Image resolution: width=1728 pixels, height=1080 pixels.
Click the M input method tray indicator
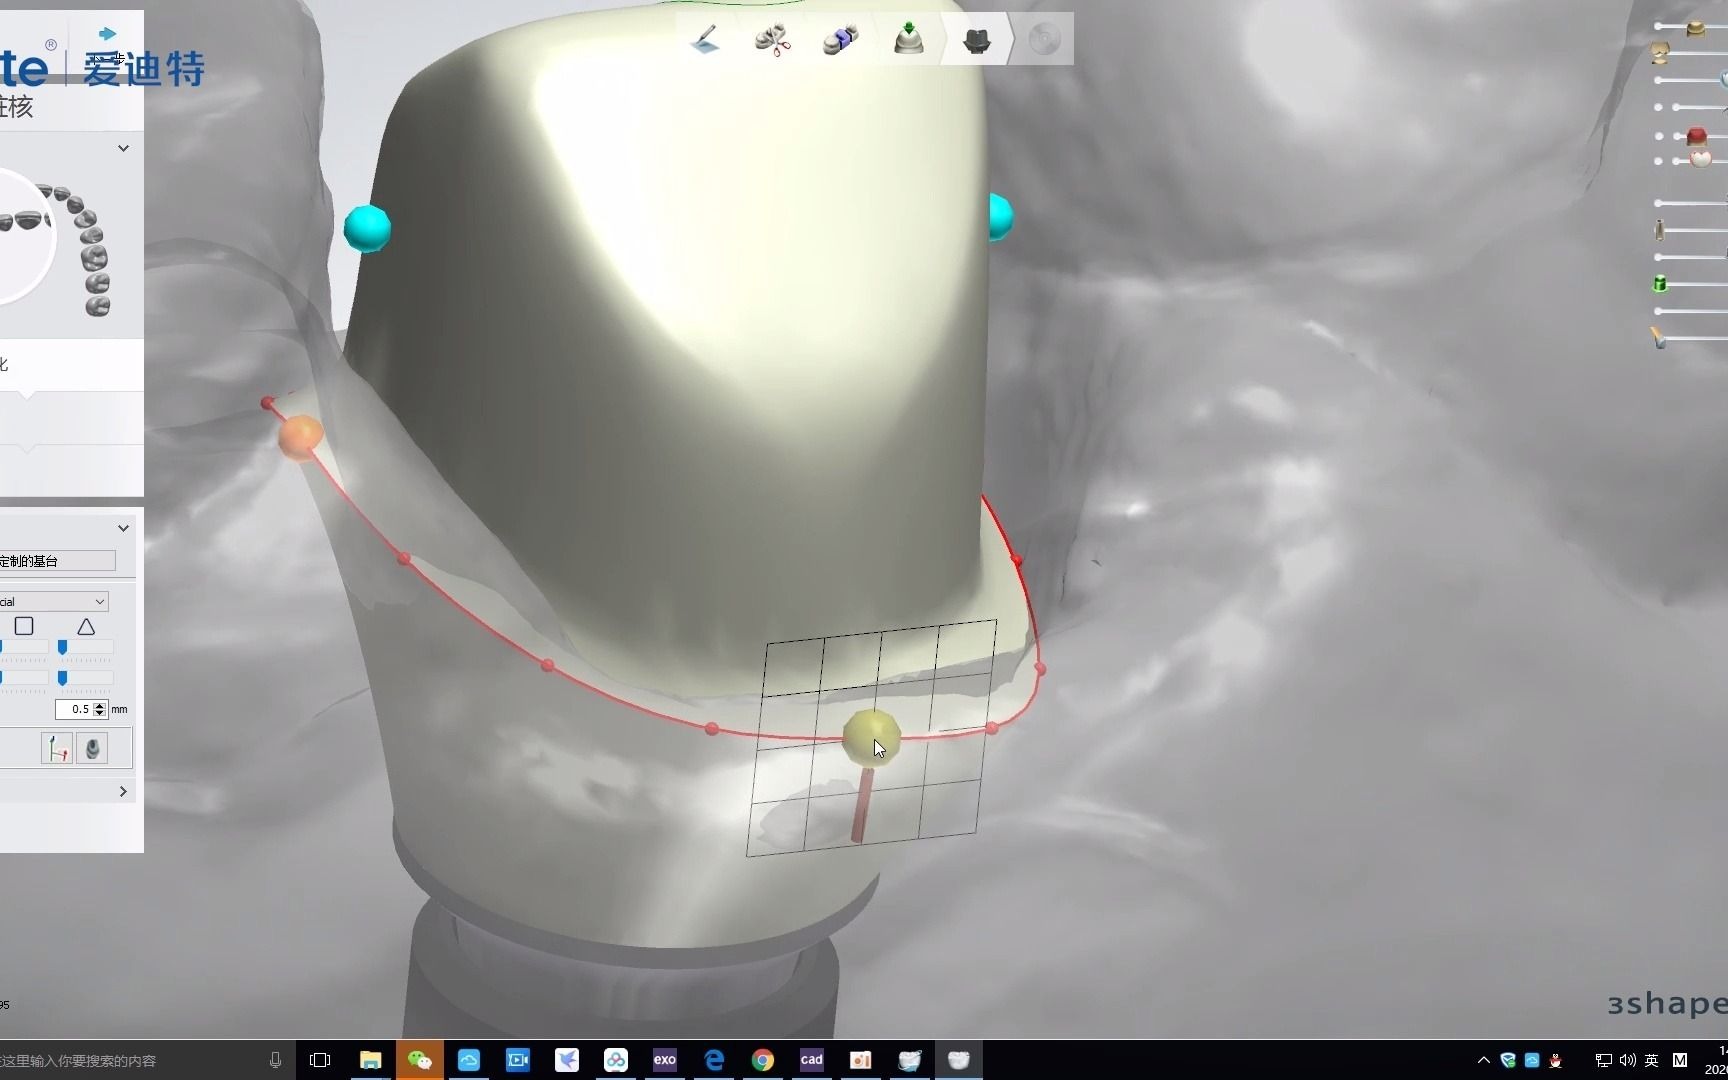tap(1680, 1060)
